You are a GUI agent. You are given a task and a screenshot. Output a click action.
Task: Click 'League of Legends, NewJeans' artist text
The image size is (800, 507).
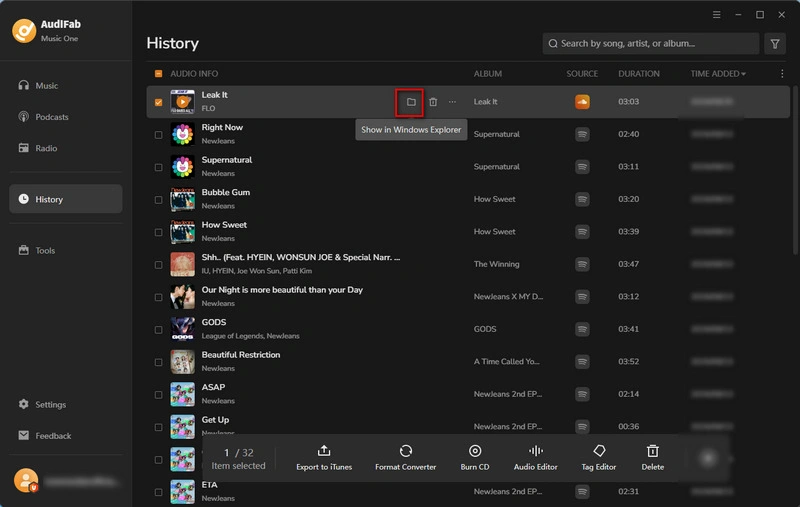251,336
